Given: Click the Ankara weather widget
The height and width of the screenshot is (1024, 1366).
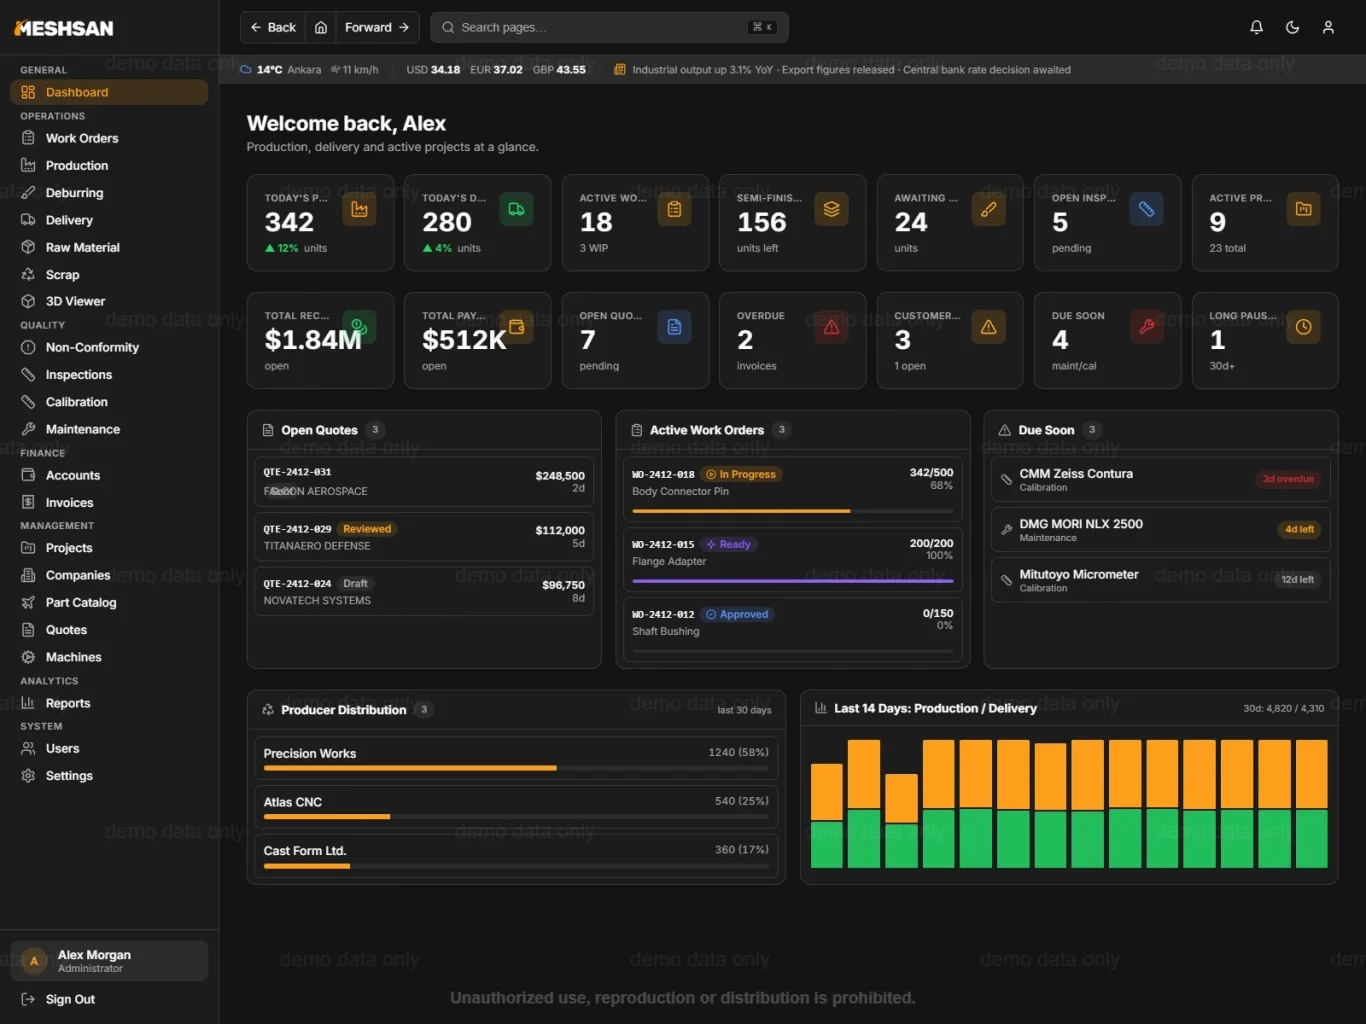Looking at the screenshot, I should [310, 70].
